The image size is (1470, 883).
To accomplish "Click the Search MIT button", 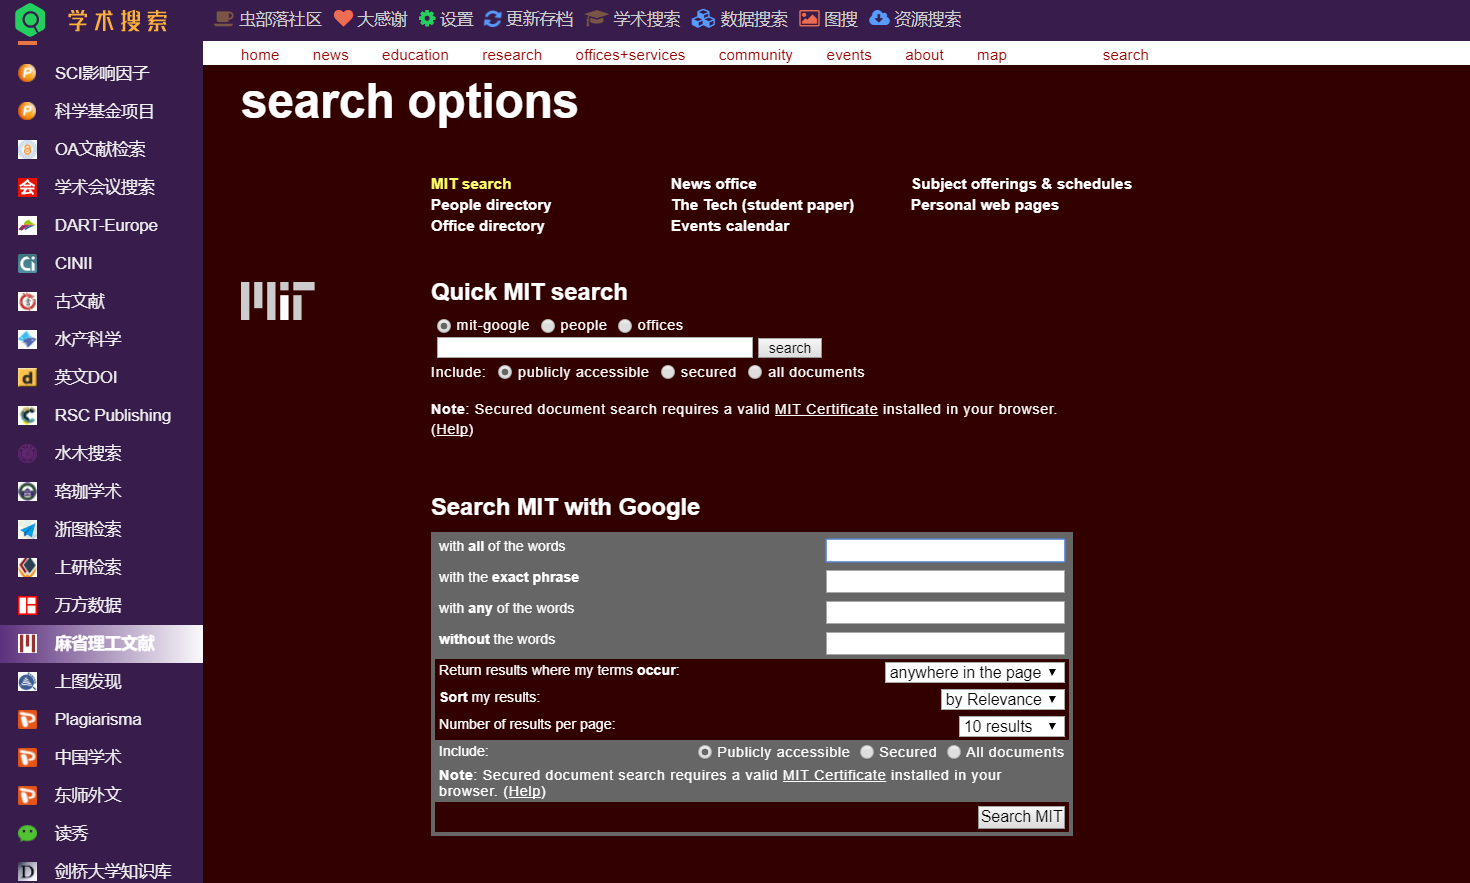I will (1021, 817).
